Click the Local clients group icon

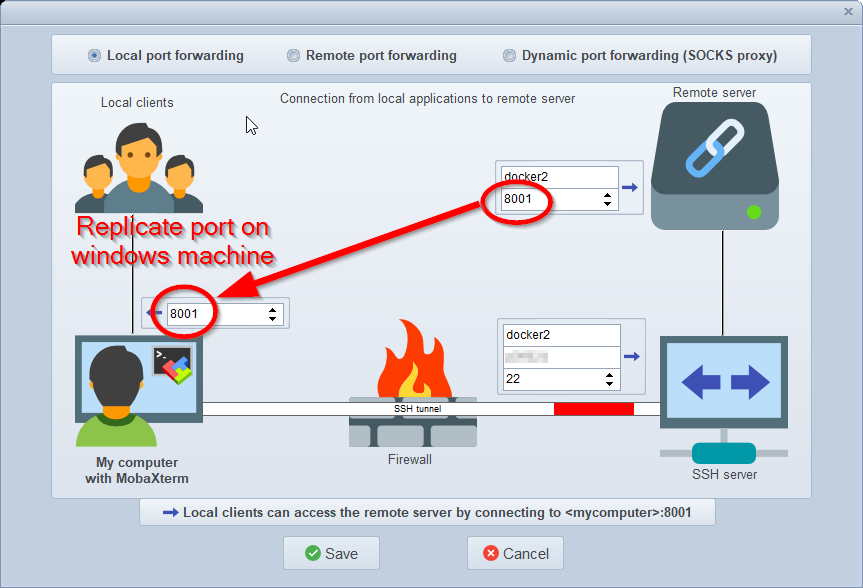pyautogui.click(x=137, y=160)
